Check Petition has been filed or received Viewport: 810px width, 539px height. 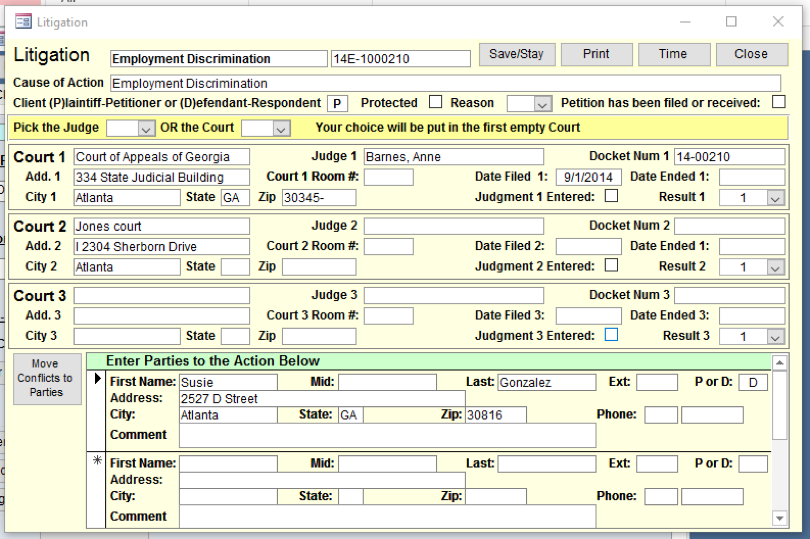pyautogui.click(x=778, y=102)
